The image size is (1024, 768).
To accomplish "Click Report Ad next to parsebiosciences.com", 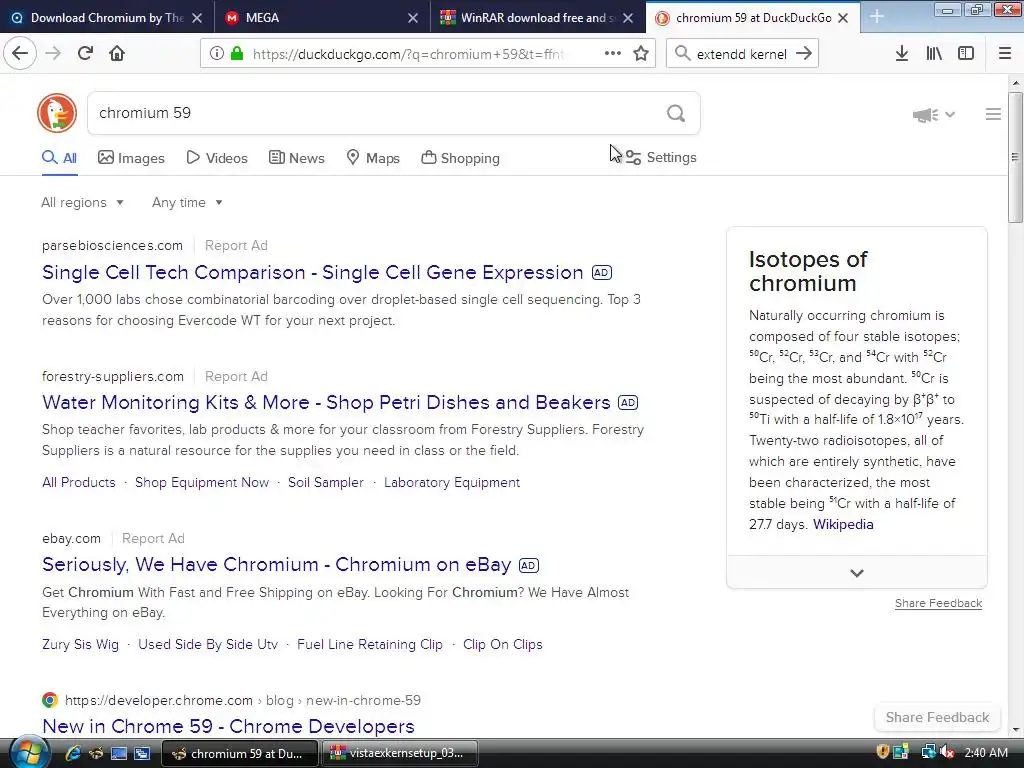I will [236, 246].
